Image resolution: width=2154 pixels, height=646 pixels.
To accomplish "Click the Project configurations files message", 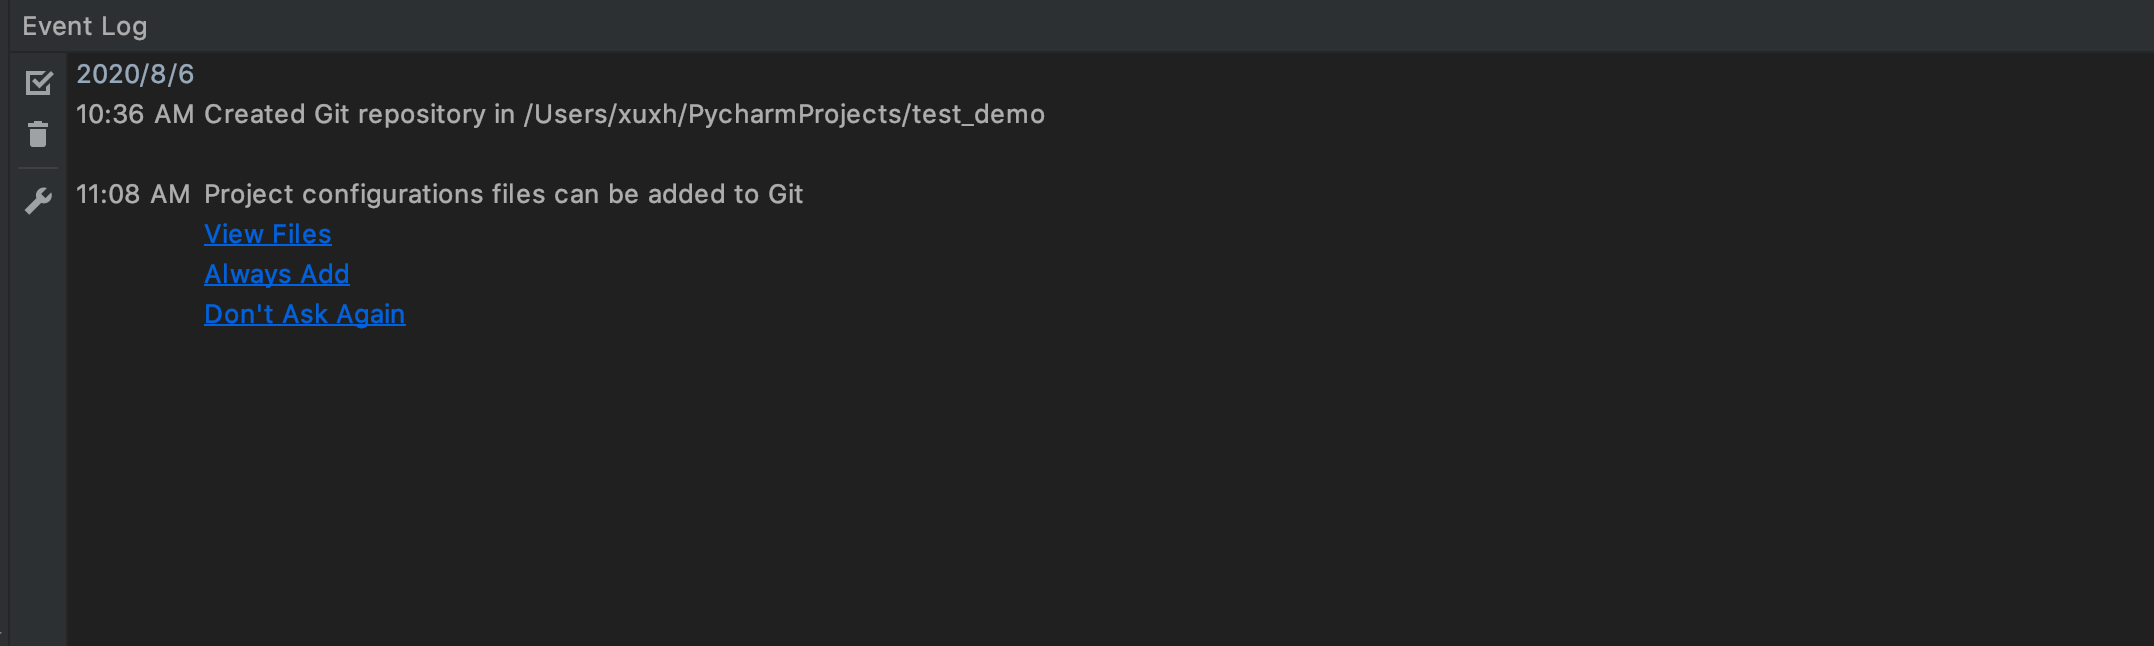I will [503, 194].
